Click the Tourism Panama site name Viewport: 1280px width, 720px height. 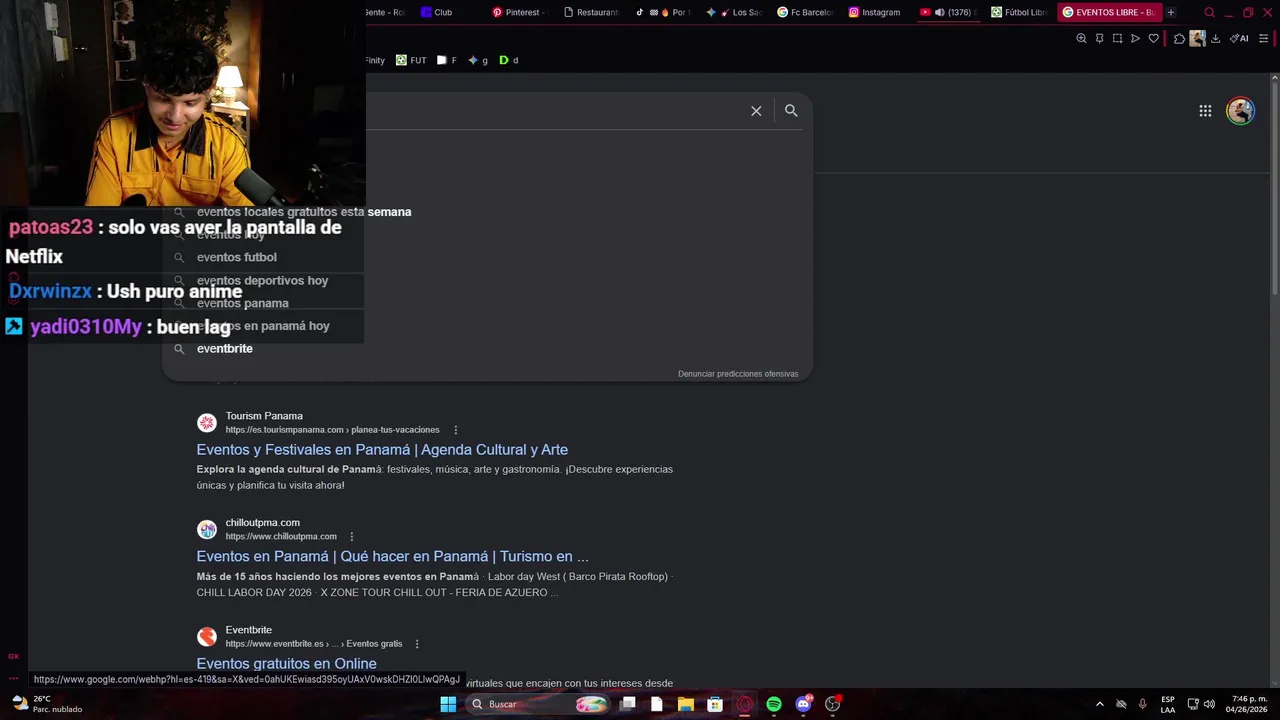coord(264,416)
